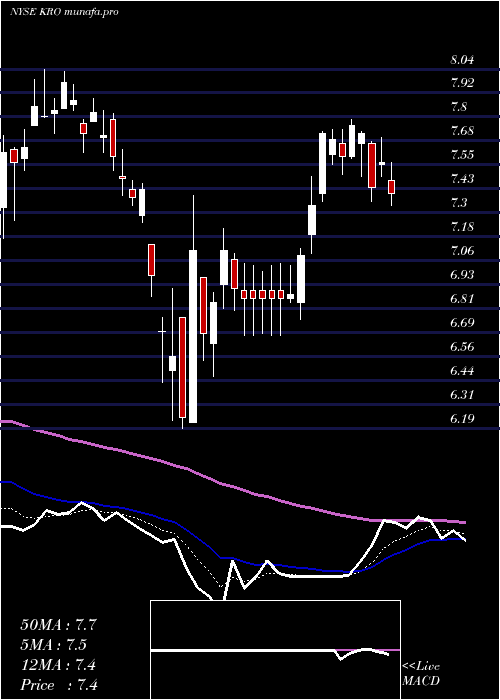Viewport: 500px width, 700px height.
Task: Click the 'Price : 7.4' reading
Action: [58, 685]
